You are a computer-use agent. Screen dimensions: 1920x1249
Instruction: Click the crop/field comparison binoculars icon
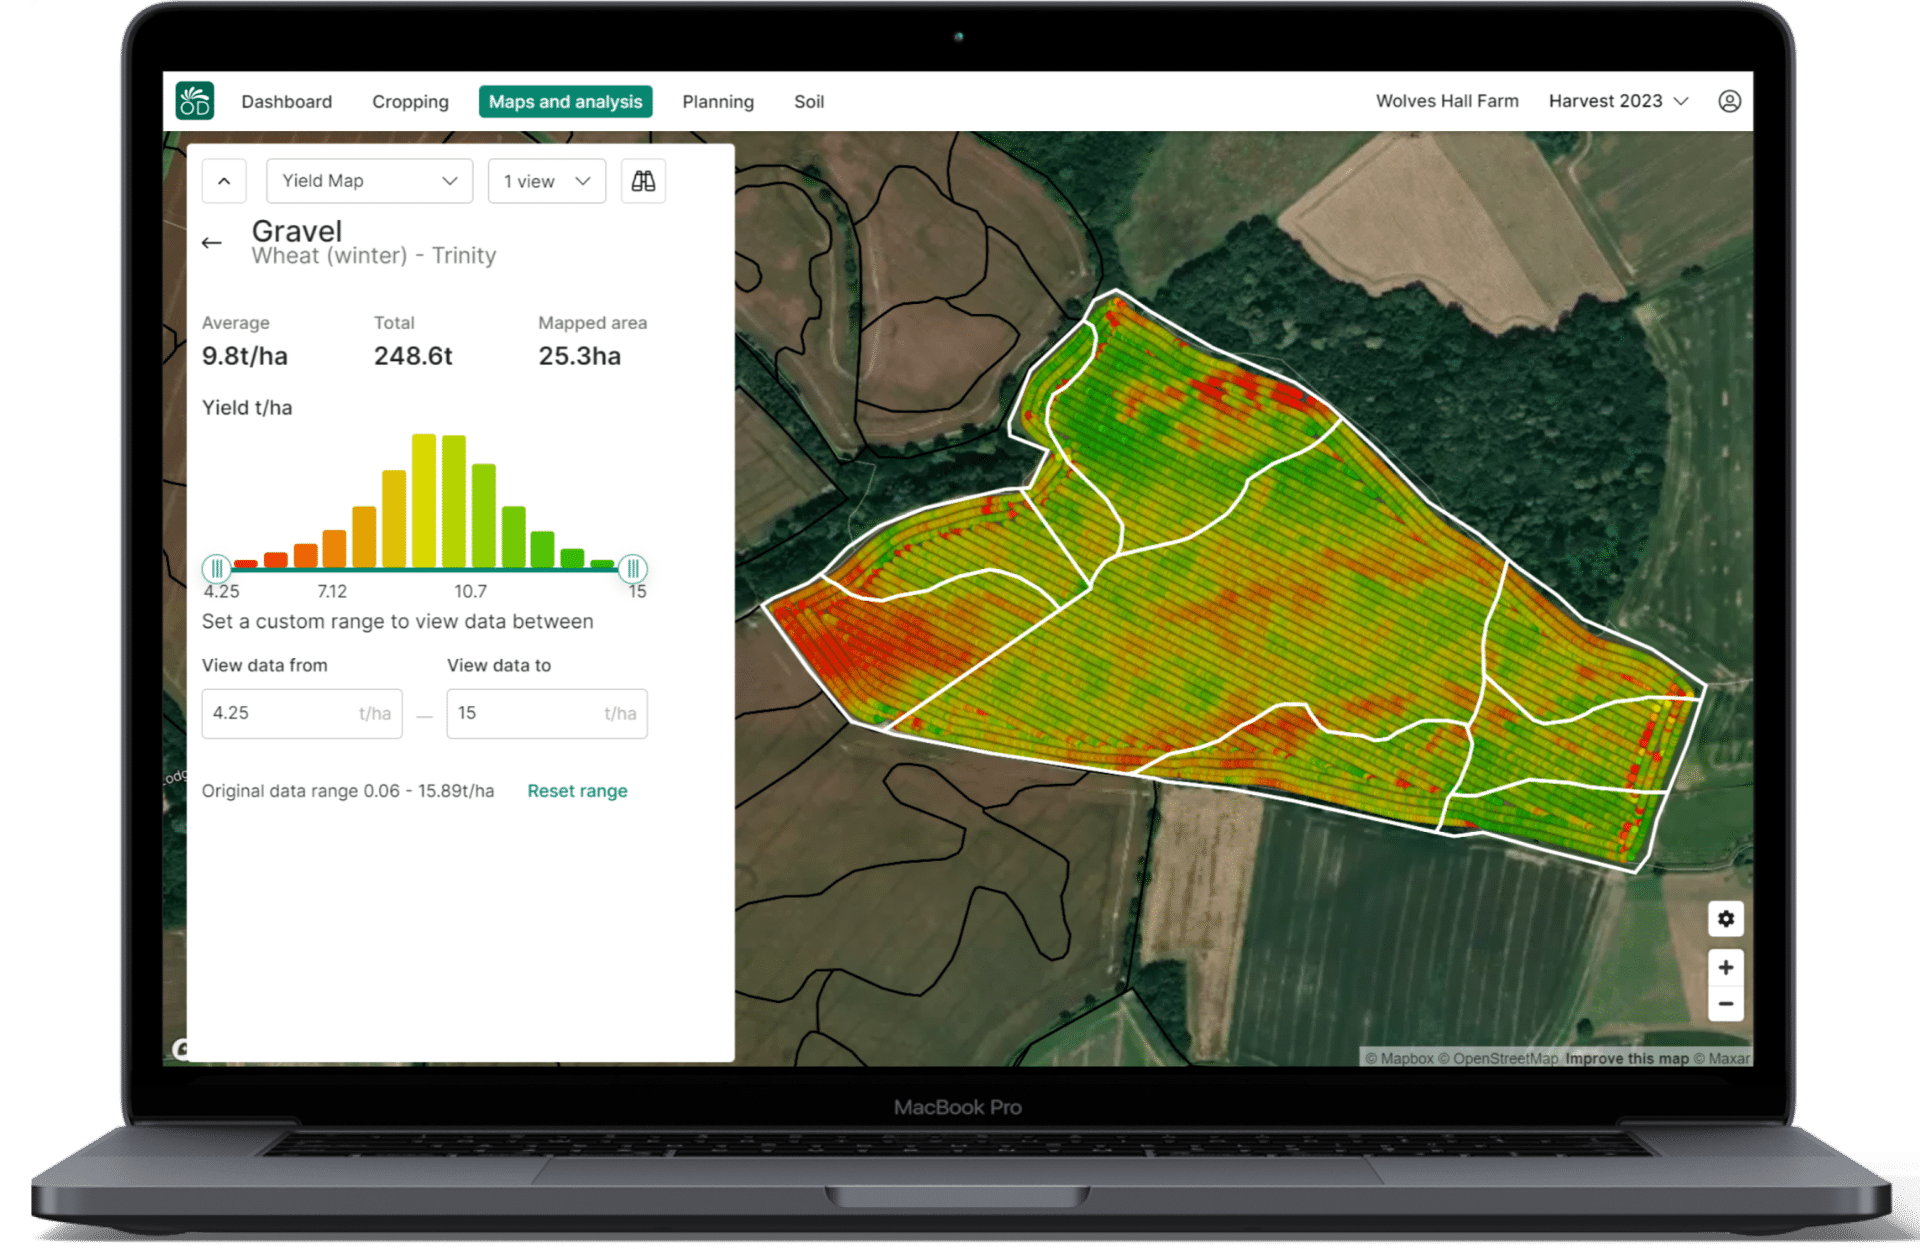(644, 180)
